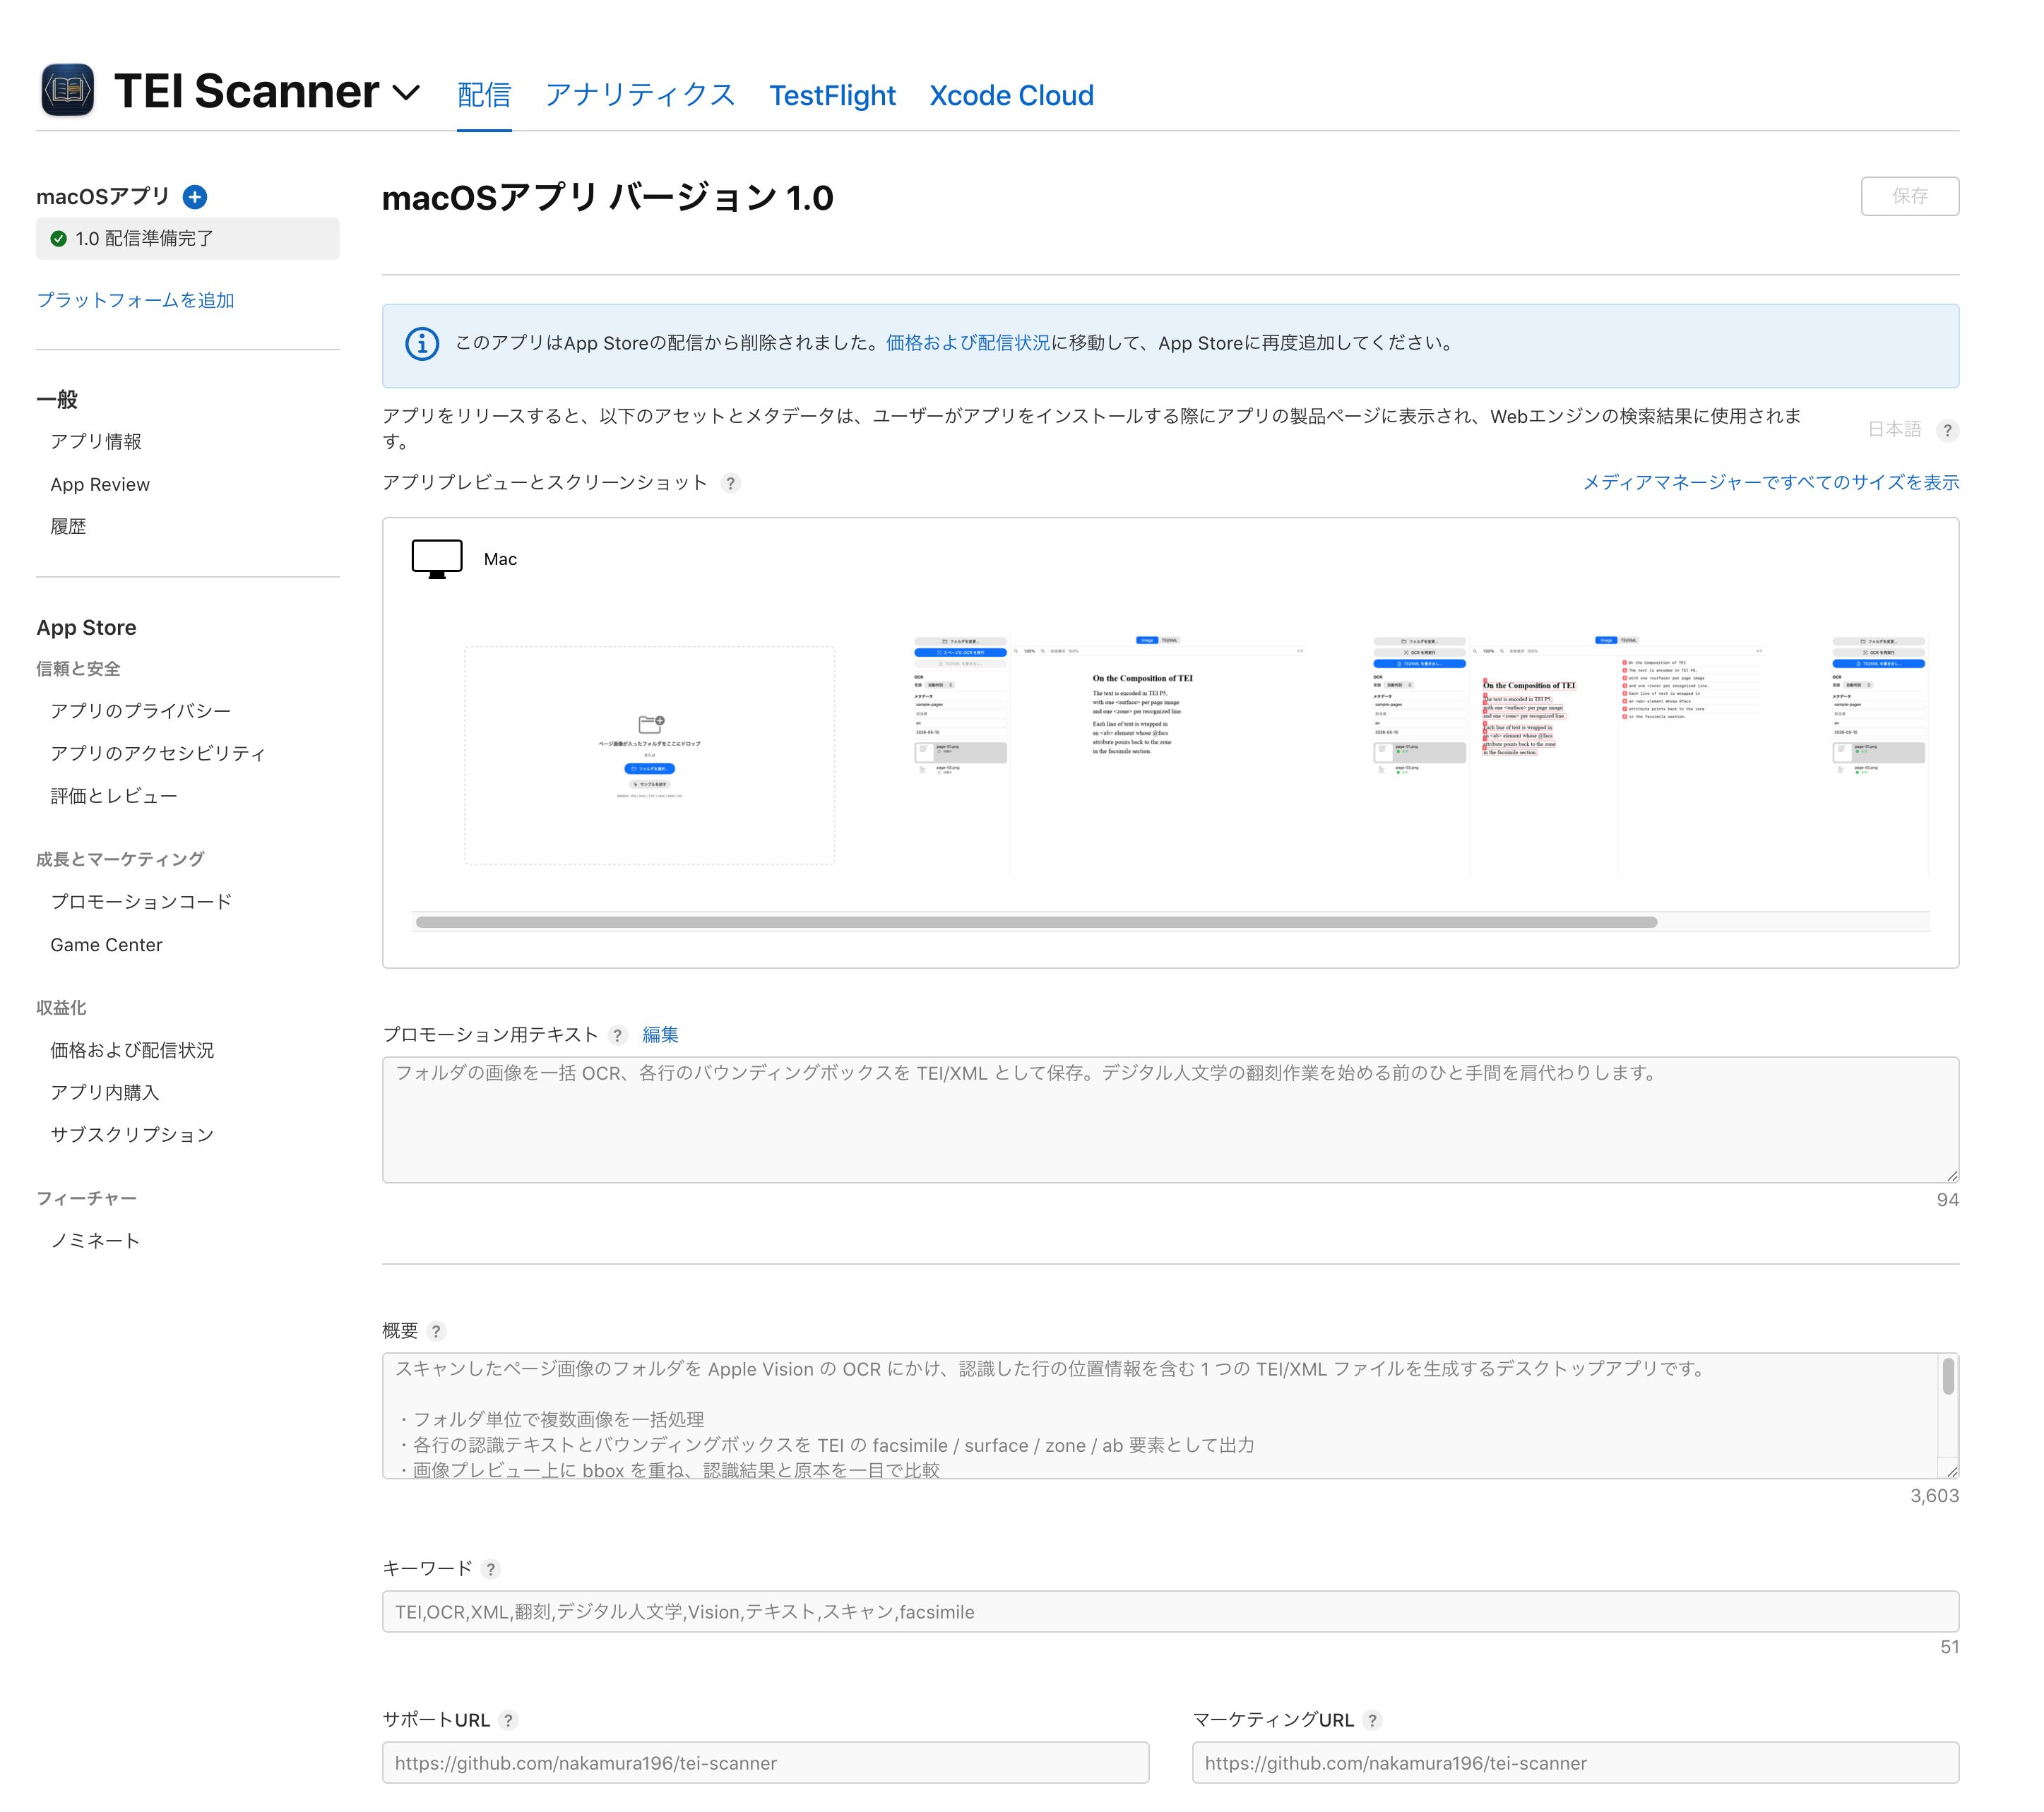Click help icon beside プロモーション用テキスト

617,1035
